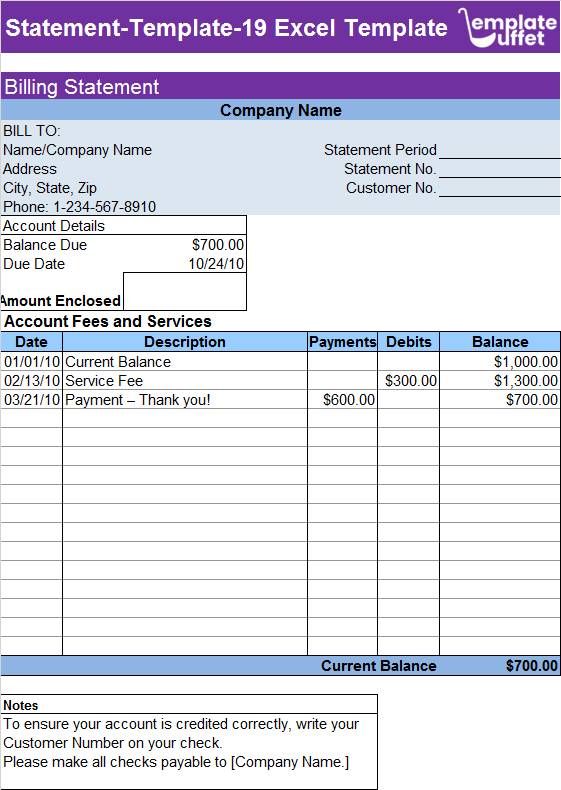561x790 pixels.
Task: Click the 'Current Balance' description cell
Action: [x=184, y=362]
